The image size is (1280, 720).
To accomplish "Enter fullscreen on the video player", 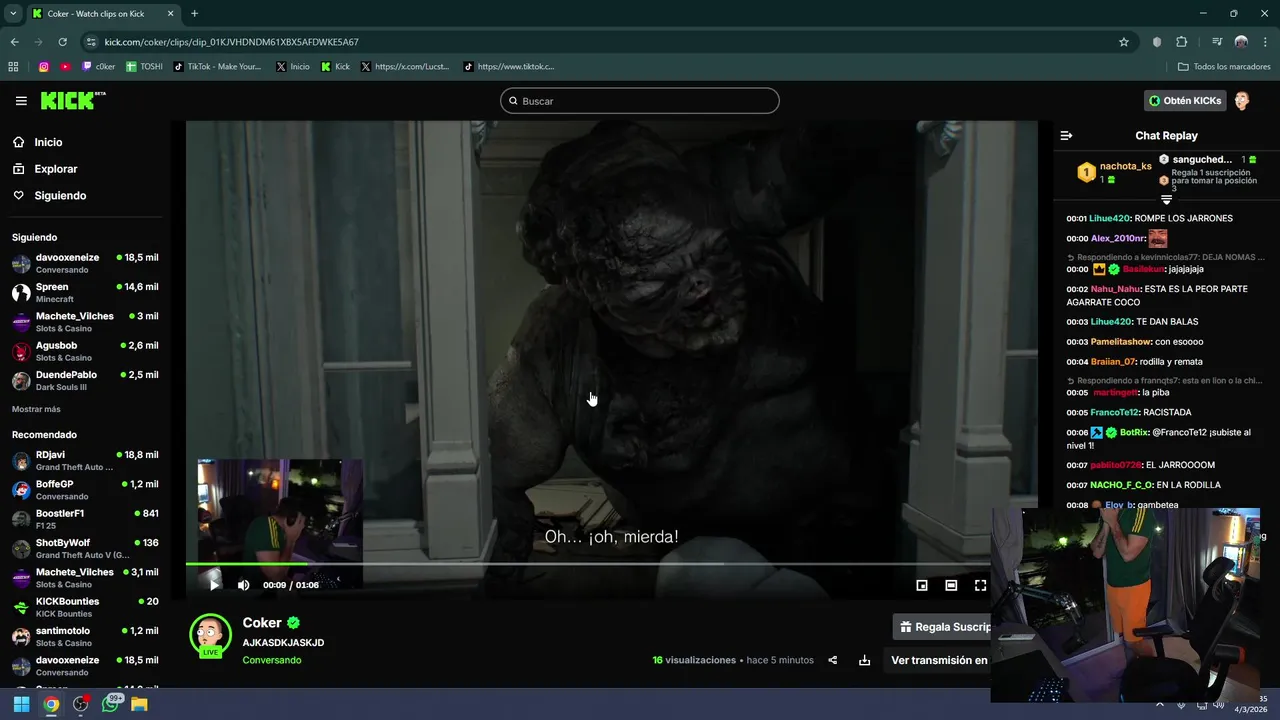I will [980, 585].
